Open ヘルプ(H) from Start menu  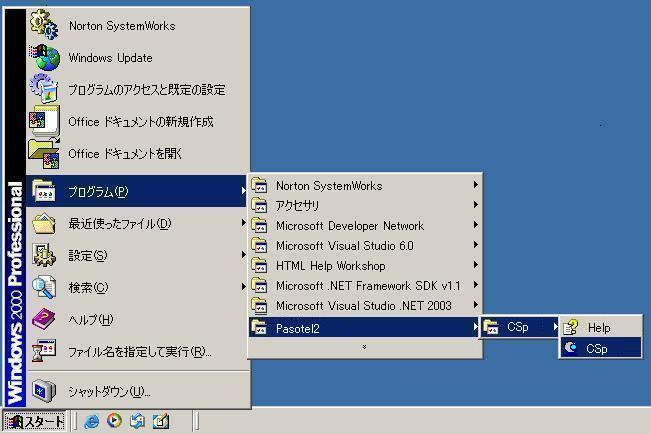tap(138, 319)
